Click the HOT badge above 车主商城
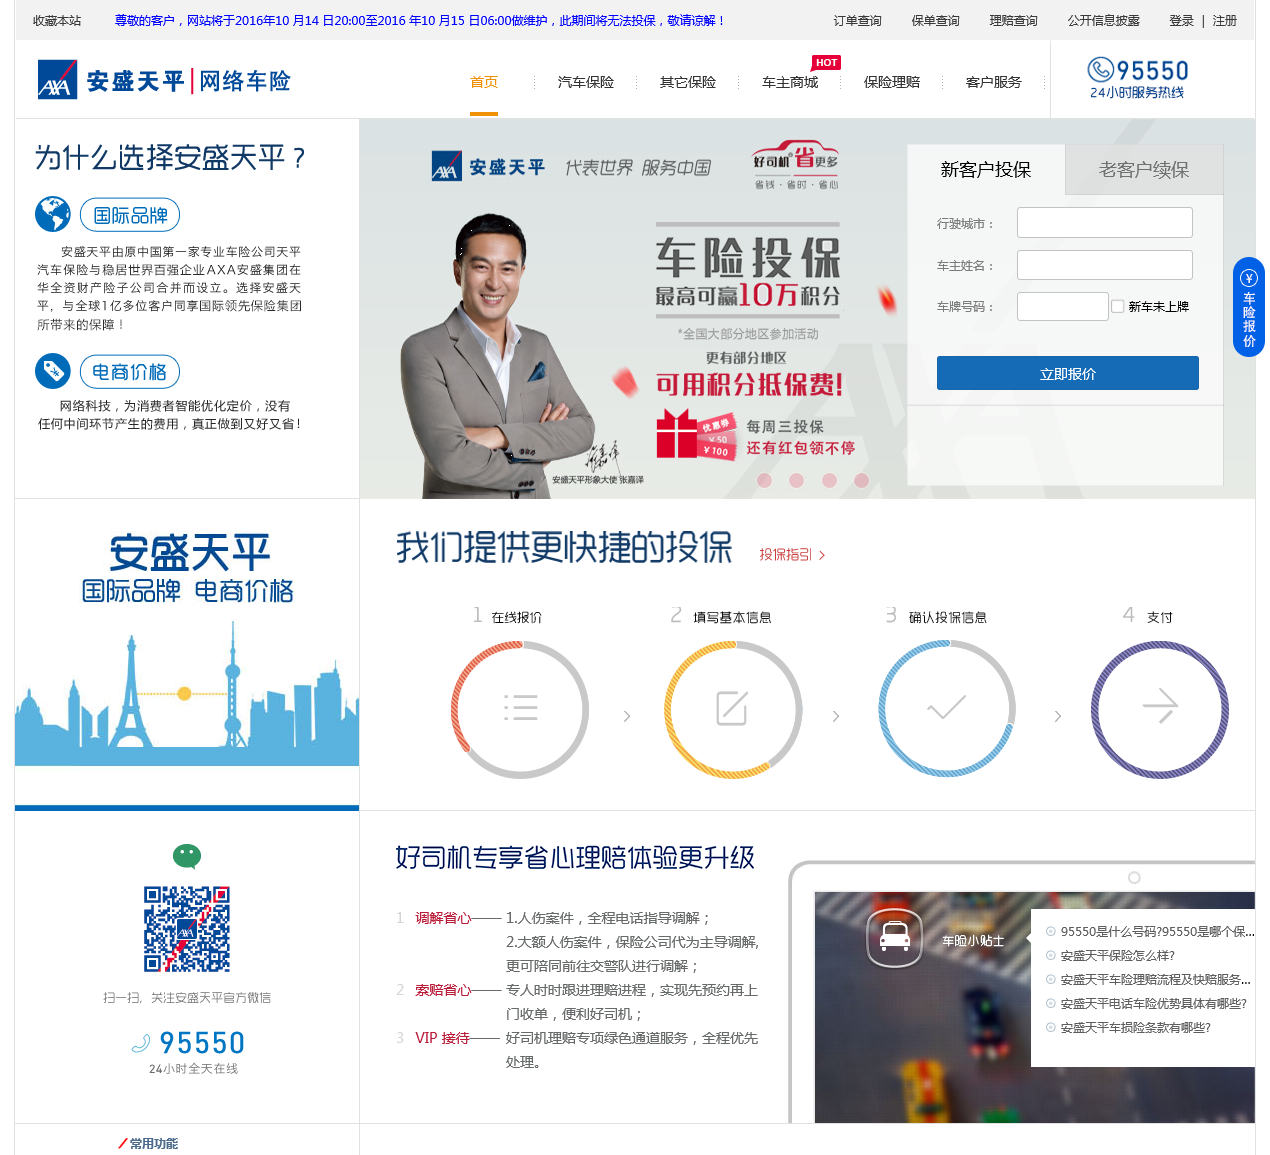This screenshot has width=1270, height=1155. tap(826, 62)
